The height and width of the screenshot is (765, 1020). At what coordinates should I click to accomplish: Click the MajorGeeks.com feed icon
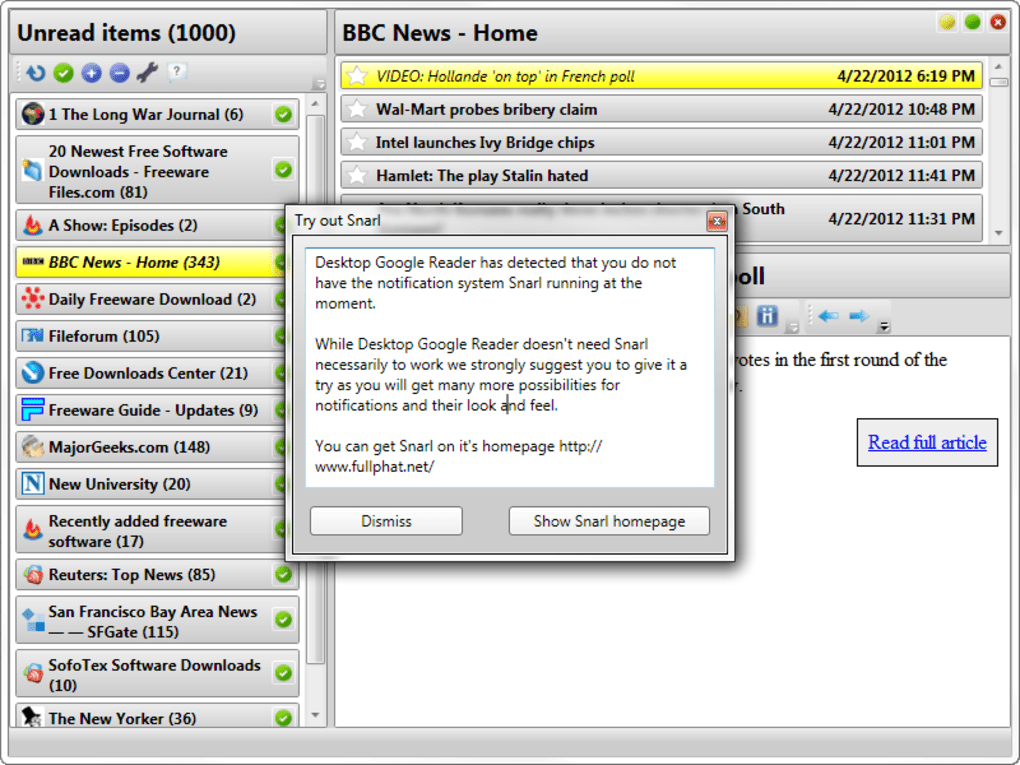[x=33, y=447]
